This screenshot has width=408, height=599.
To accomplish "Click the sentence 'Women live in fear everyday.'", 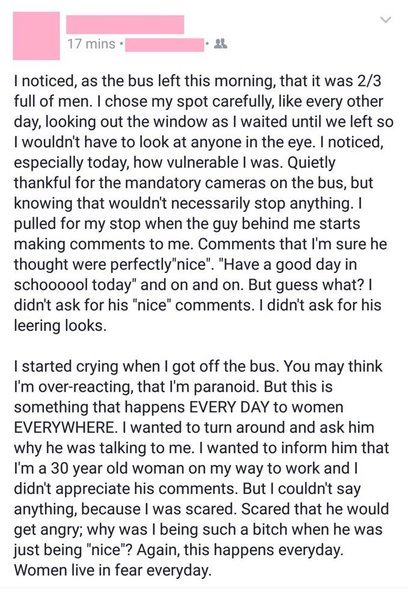I will 112,570.
